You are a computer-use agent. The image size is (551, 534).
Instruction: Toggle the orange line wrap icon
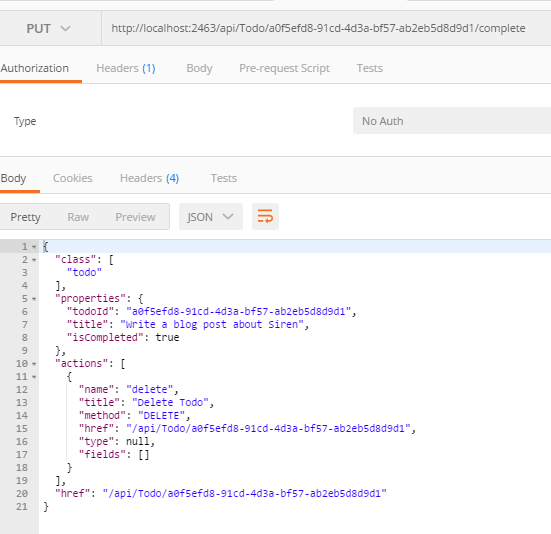(265, 216)
